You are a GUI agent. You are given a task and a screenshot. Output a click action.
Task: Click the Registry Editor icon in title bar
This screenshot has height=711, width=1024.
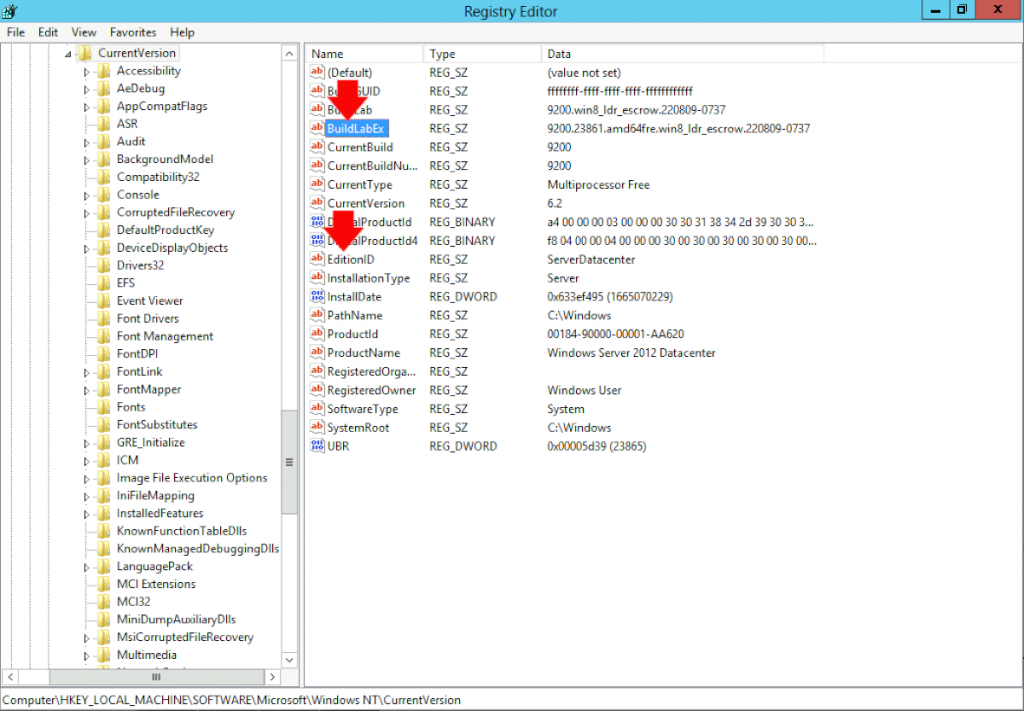10,11
